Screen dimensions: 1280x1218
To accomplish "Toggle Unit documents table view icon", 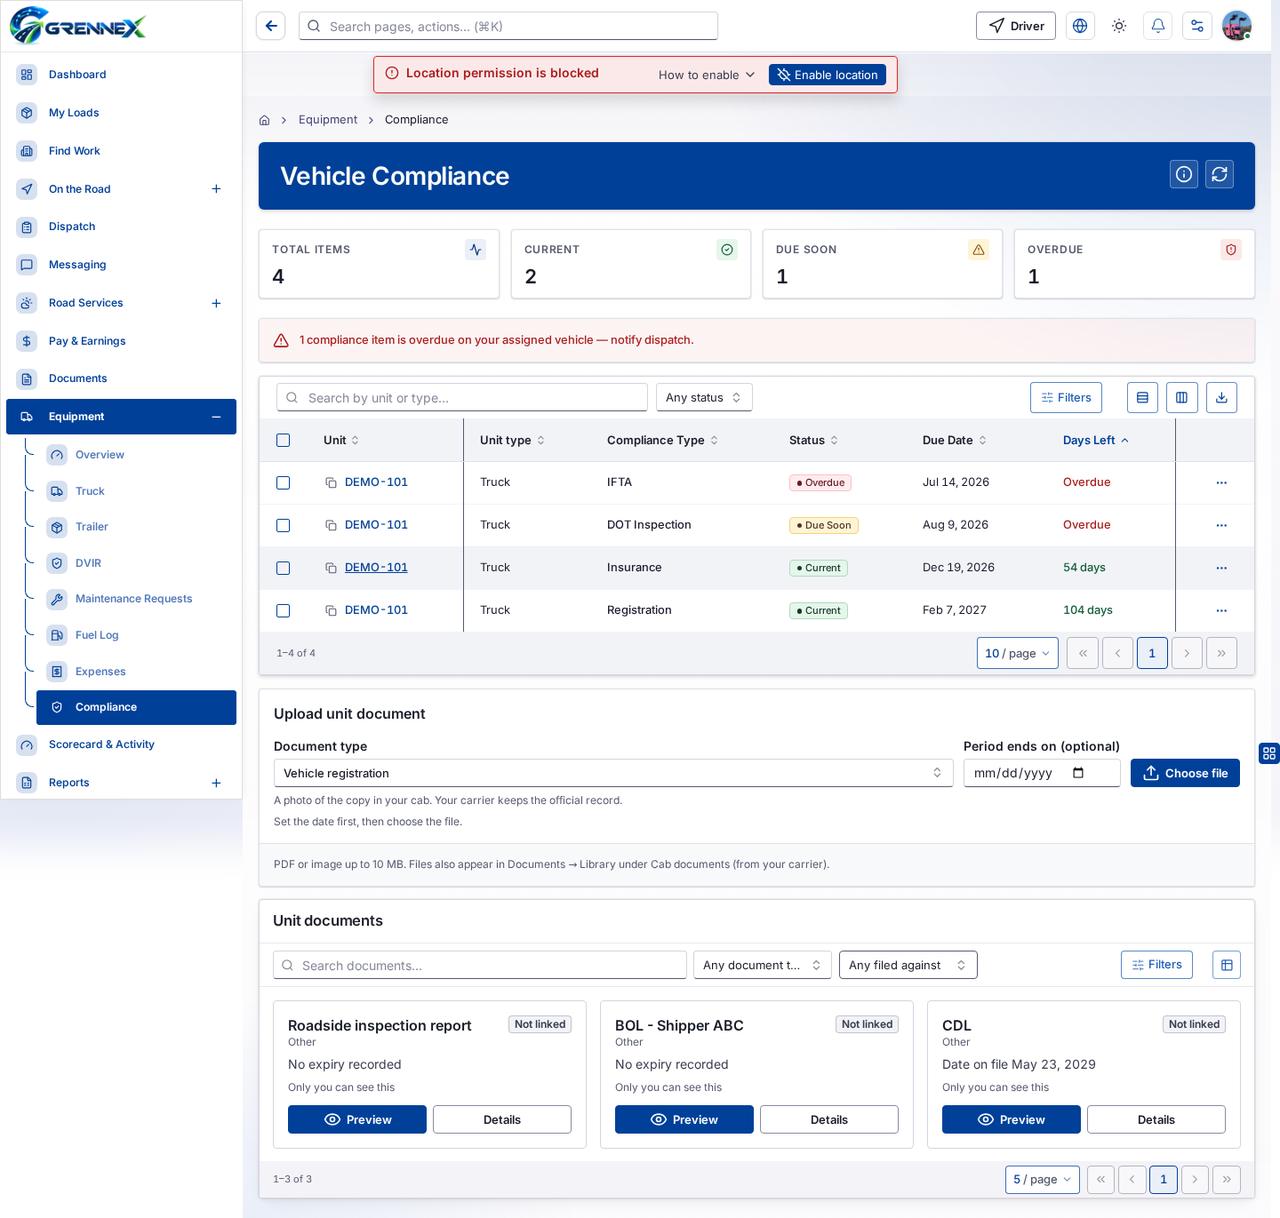I will (x=1226, y=965).
